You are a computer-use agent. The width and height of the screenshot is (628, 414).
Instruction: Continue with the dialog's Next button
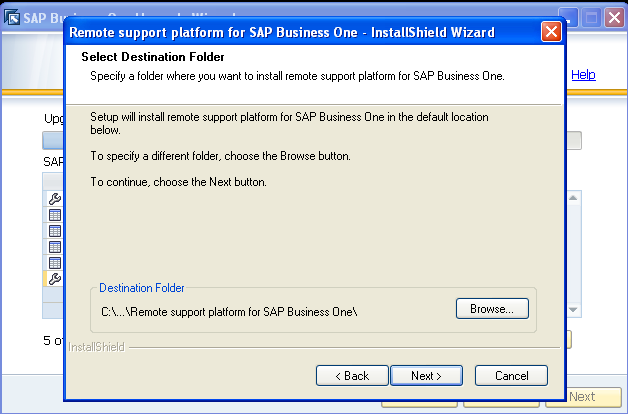click(x=423, y=375)
